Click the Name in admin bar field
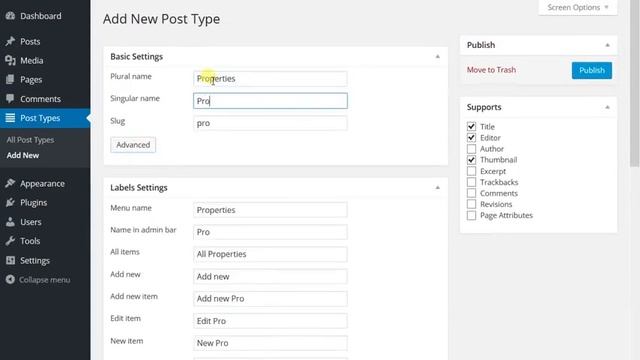This screenshot has width=640, height=360. [x=270, y=232]
